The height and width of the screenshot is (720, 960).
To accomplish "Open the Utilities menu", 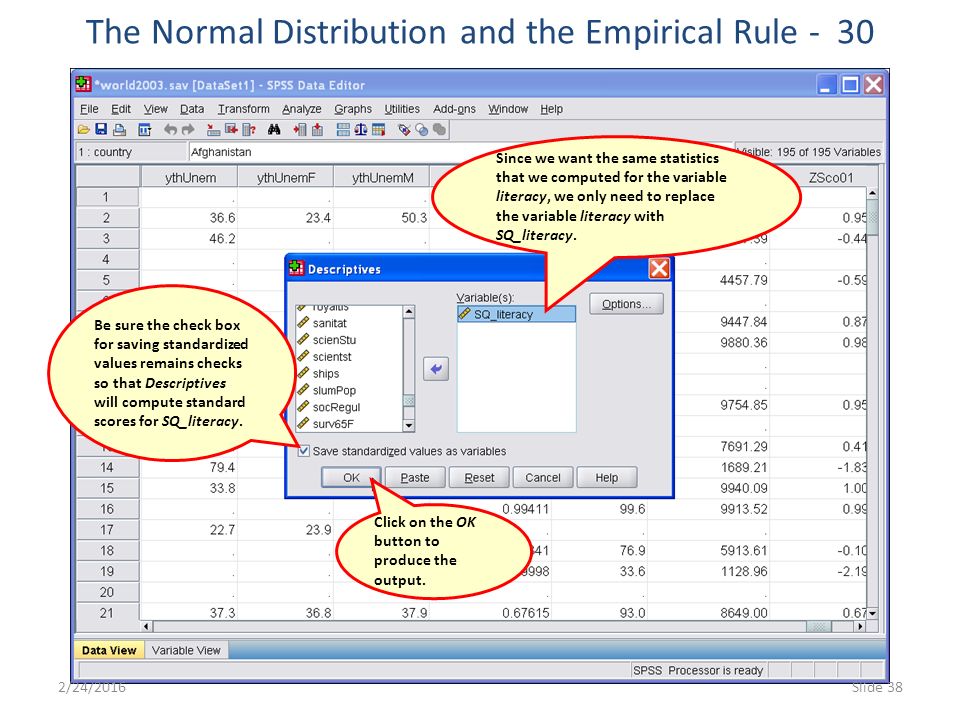I will (x=402, y=109).
